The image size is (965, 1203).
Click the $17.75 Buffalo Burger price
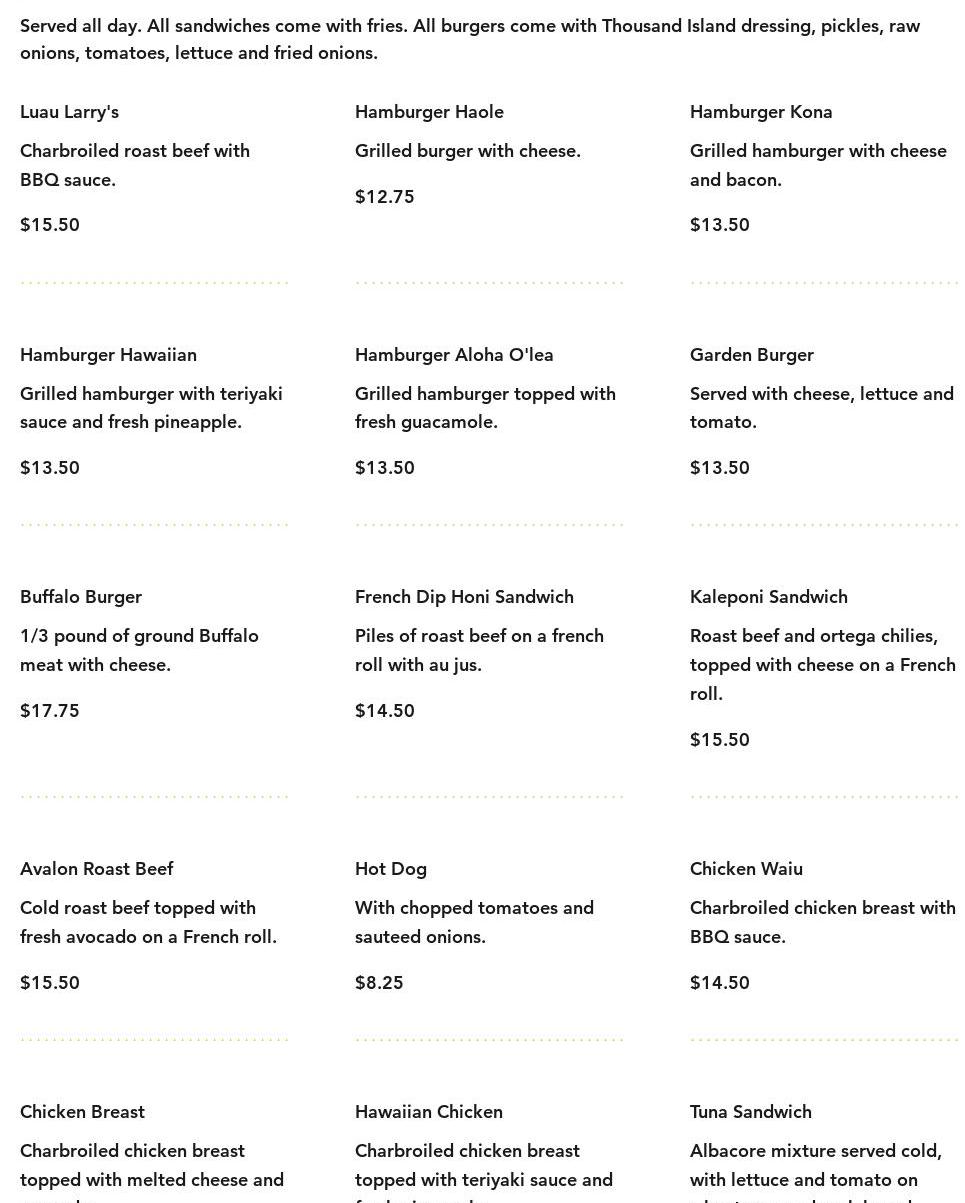49,711
